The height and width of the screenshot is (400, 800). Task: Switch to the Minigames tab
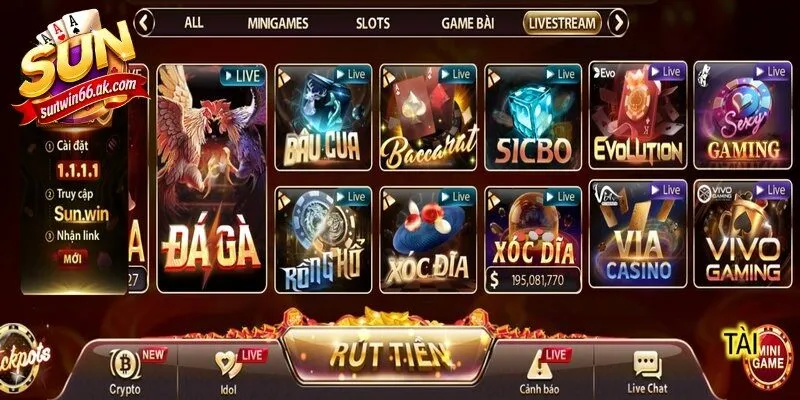(278, 23)
